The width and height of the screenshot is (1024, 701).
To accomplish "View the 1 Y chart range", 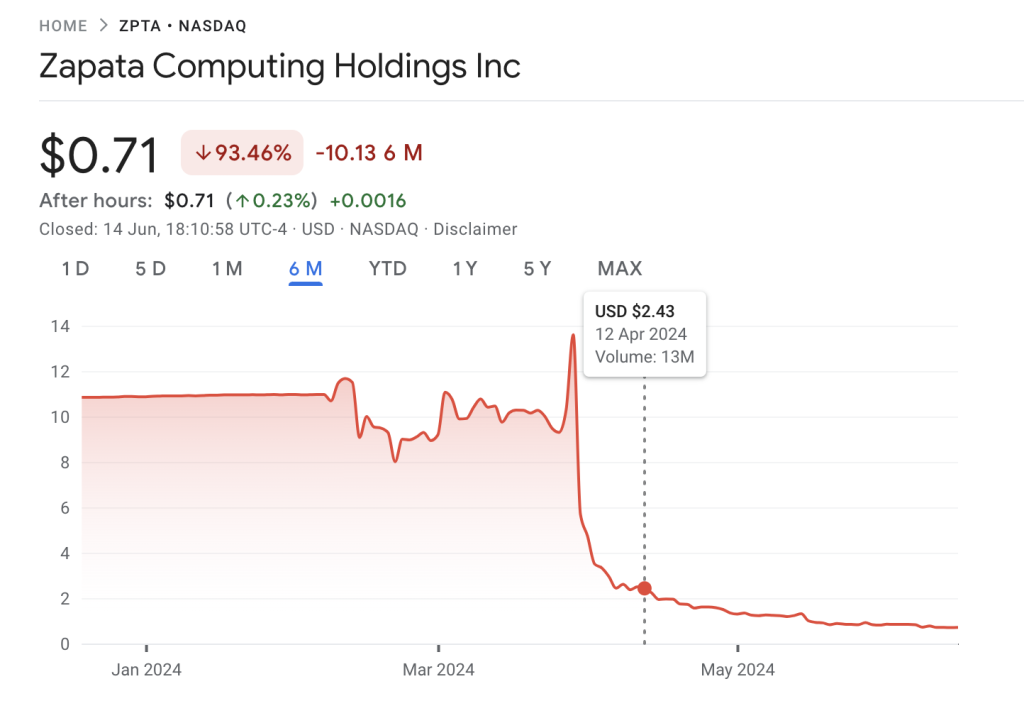I will coord(464,268).
